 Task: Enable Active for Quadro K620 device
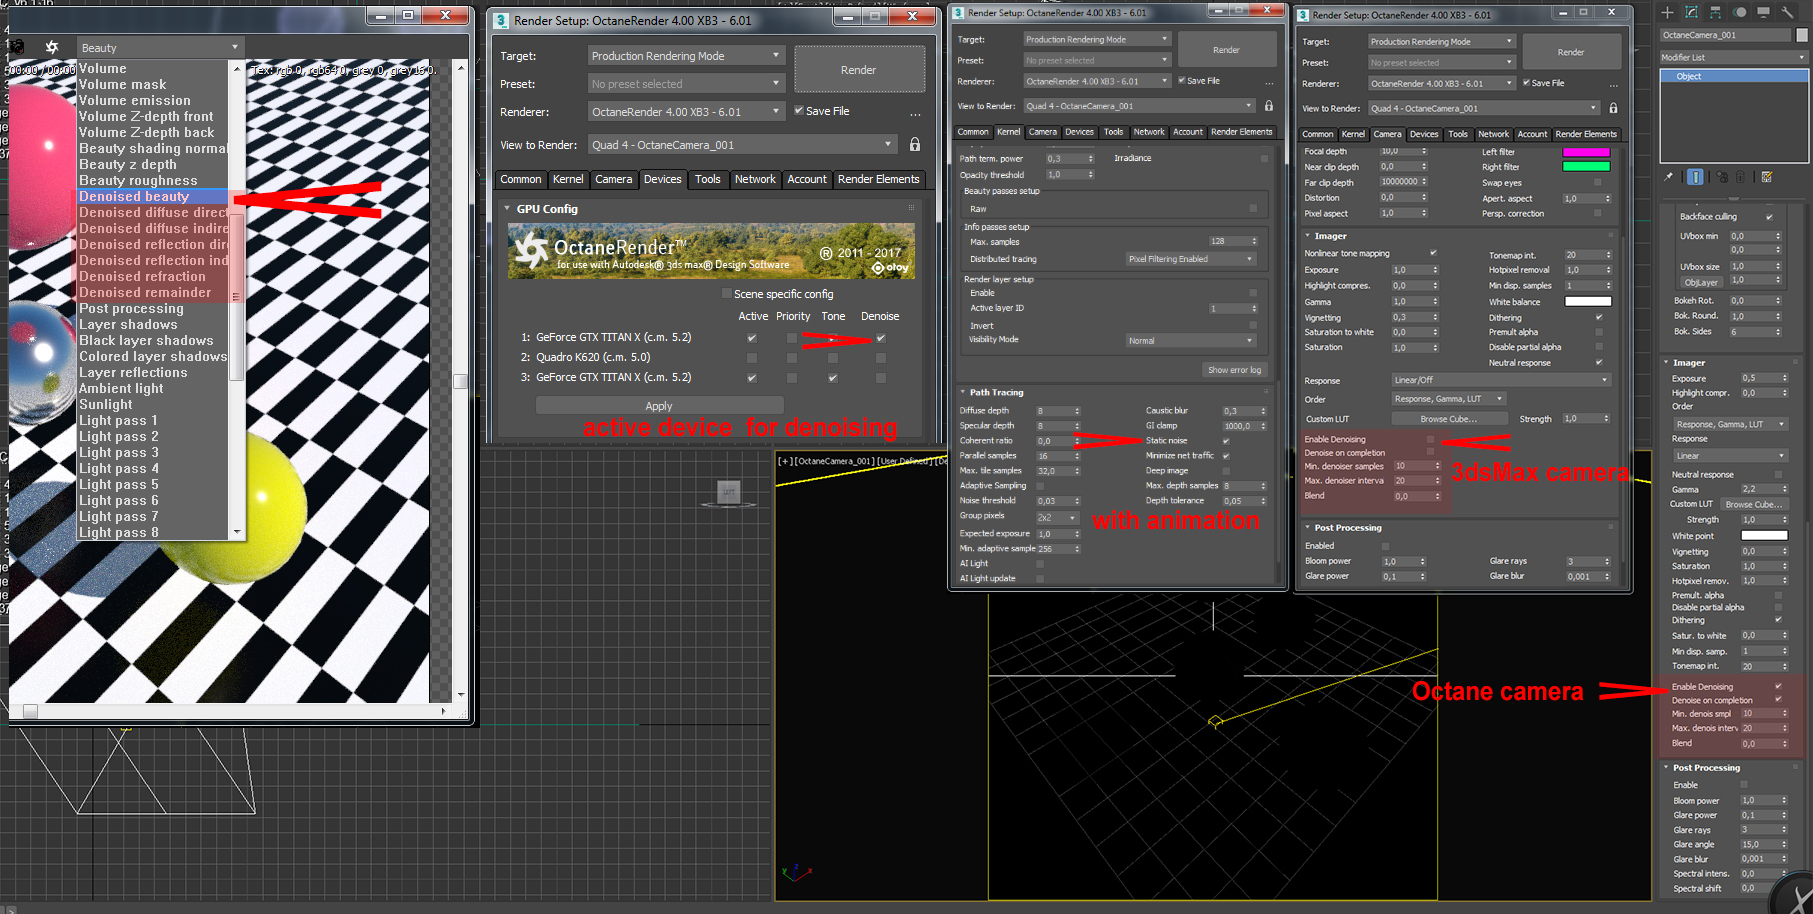click(752, 358)
